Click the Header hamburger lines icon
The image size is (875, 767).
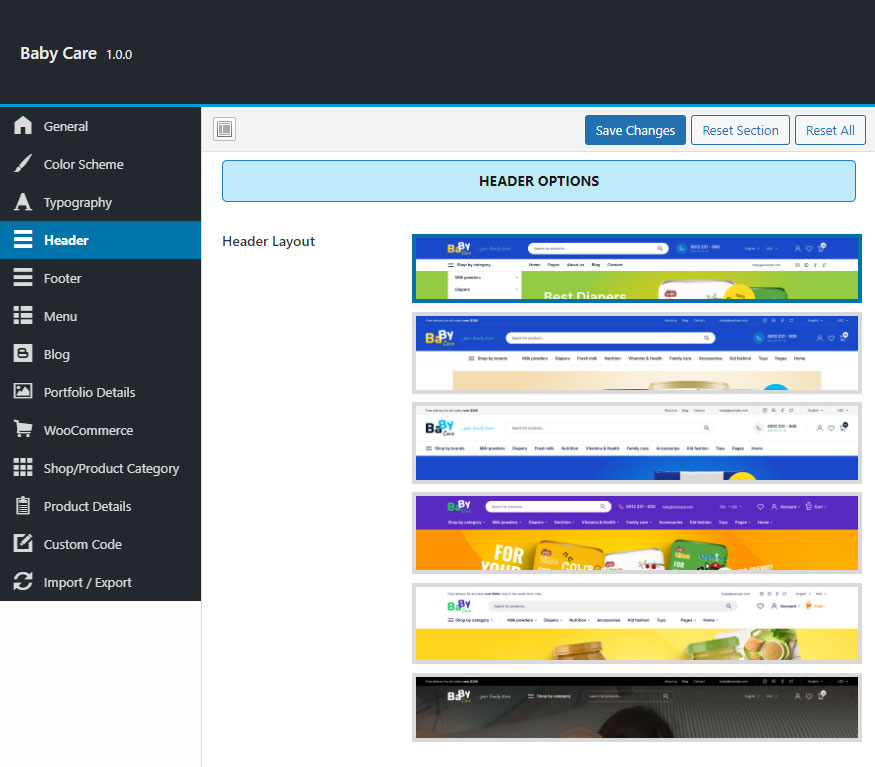click(x=23, y=239)
